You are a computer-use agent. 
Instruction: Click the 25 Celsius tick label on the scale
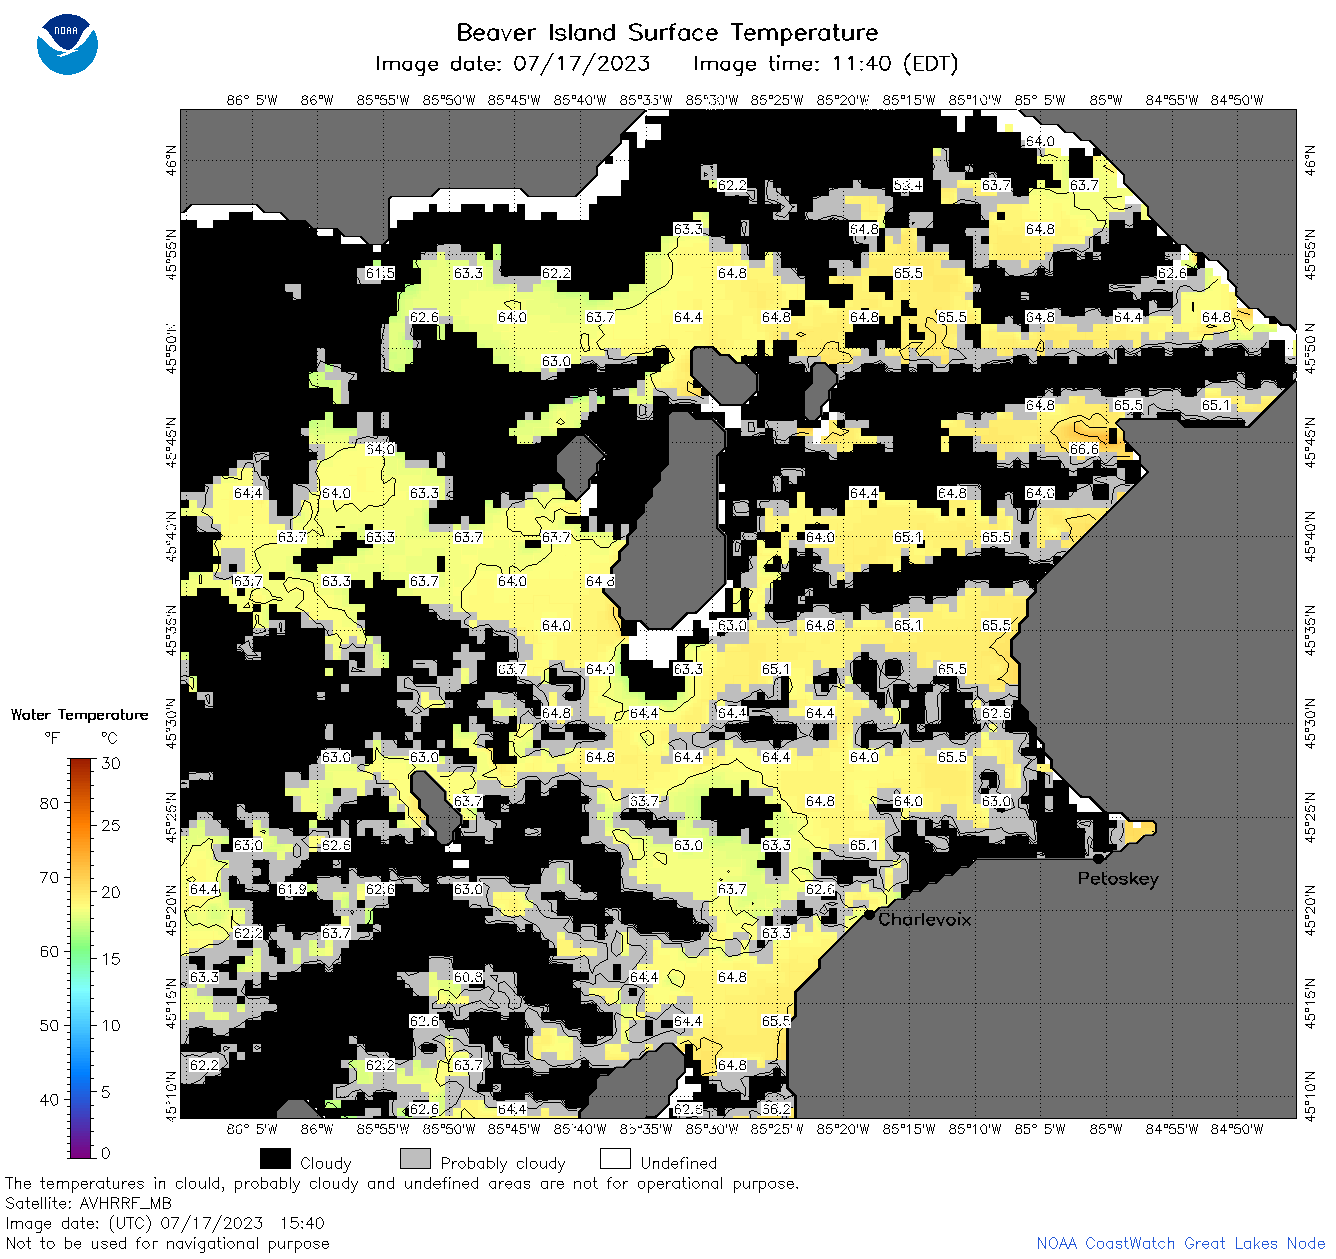111,825
